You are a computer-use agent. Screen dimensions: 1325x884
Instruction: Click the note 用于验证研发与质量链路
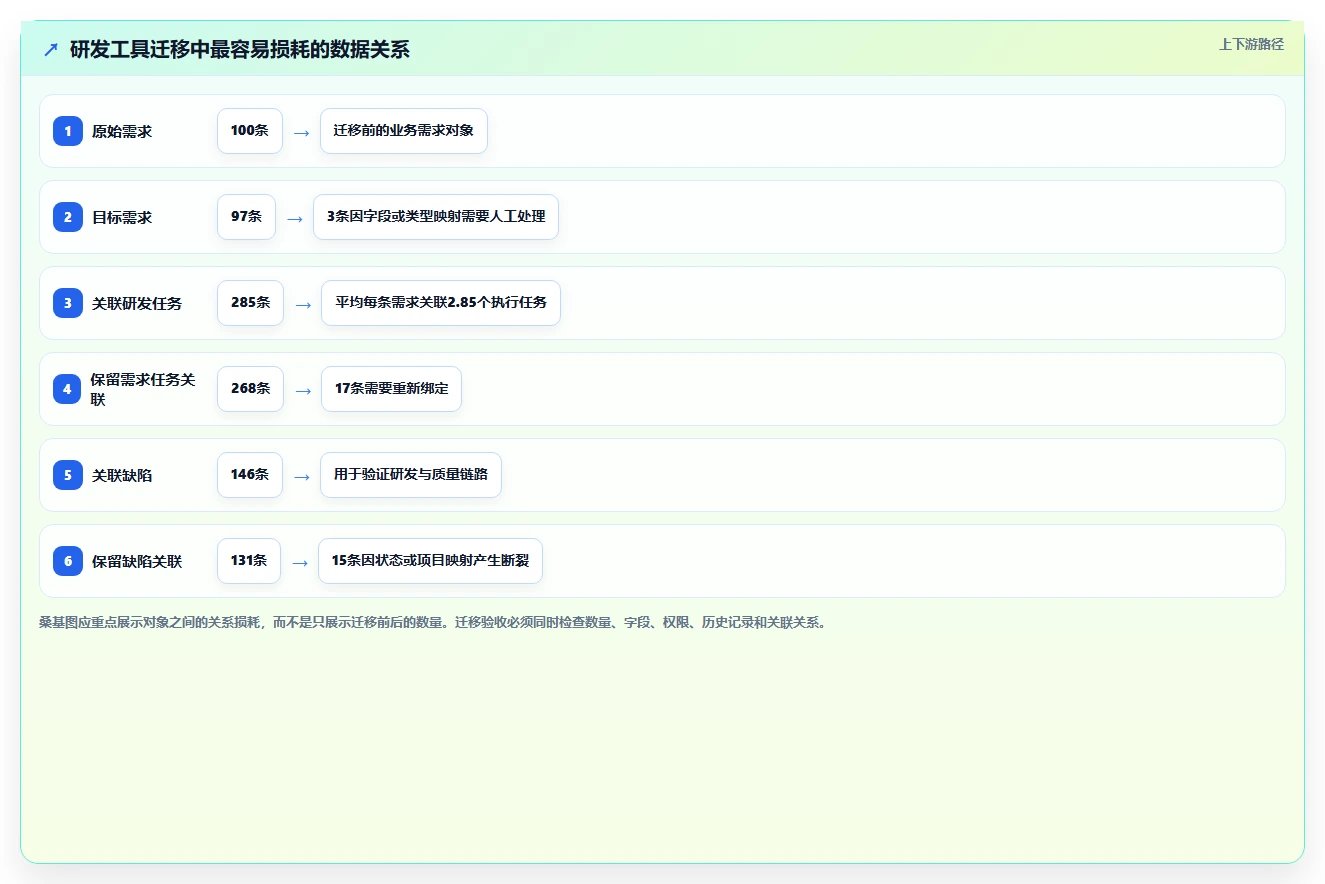411,475
